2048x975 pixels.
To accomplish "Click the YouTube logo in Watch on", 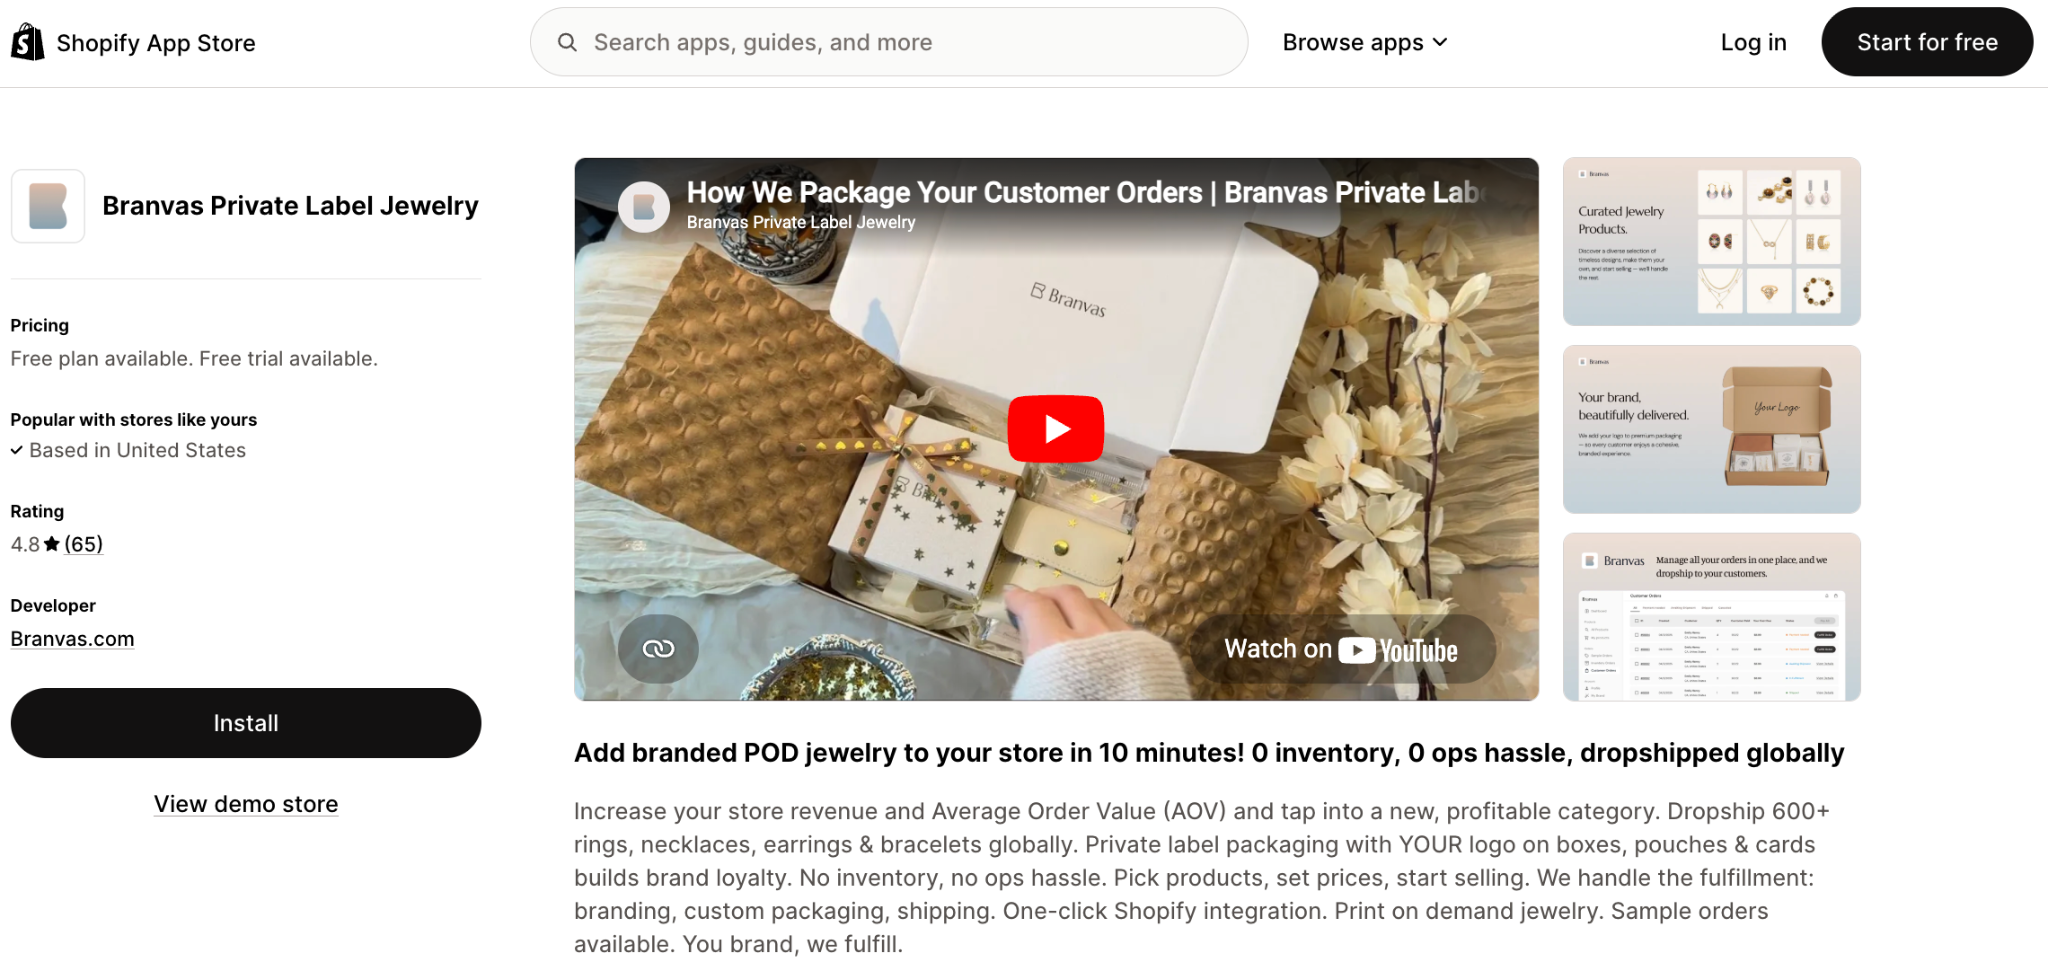I will [1398, 651].
